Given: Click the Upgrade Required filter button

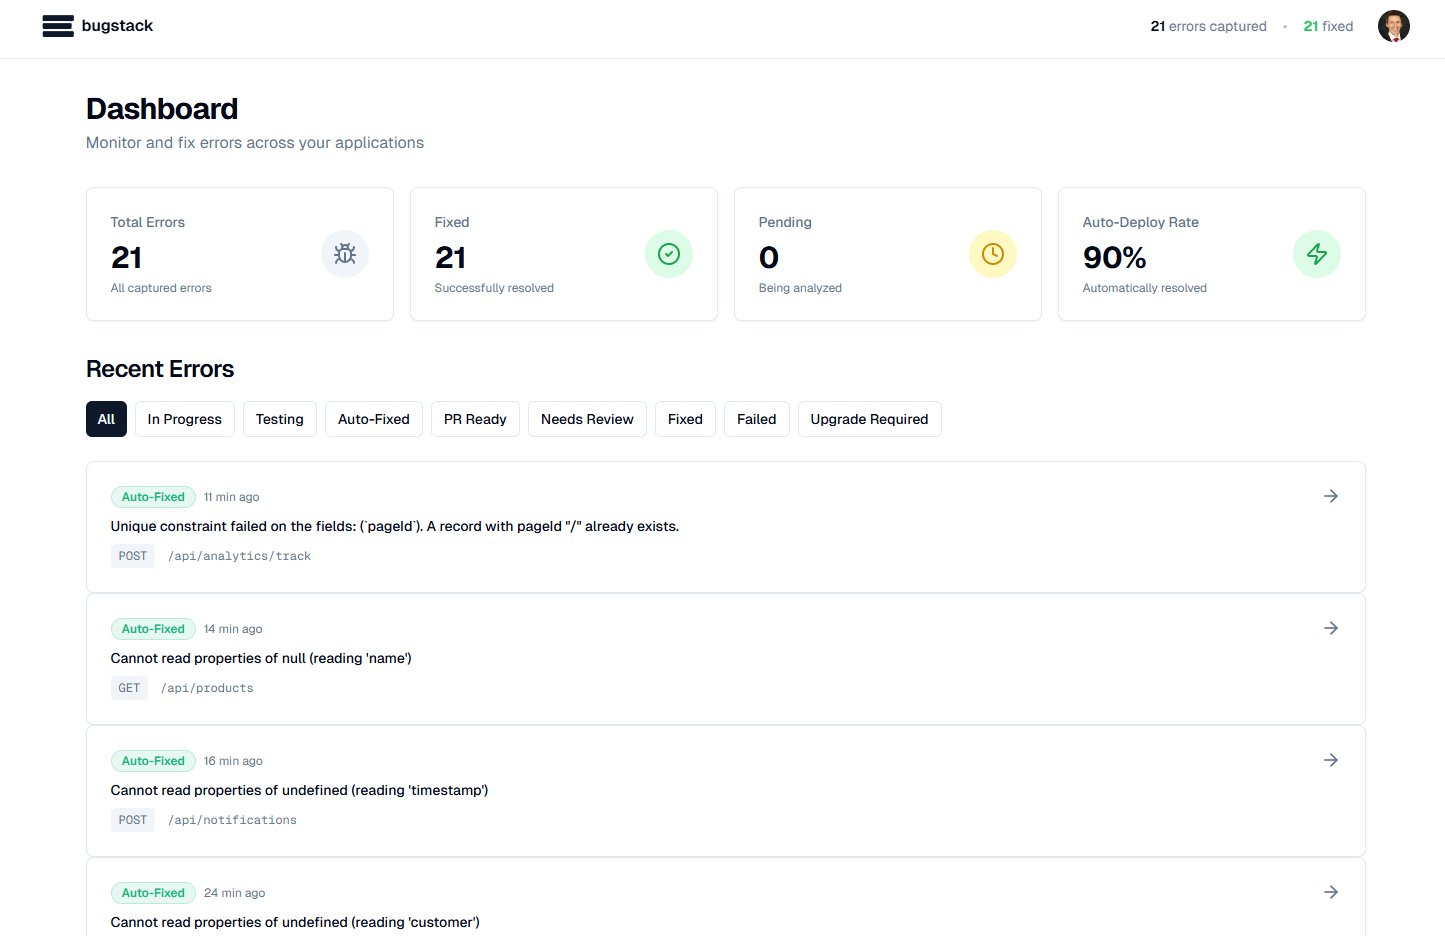Looking at the screenshot, I should click(869, 419).
